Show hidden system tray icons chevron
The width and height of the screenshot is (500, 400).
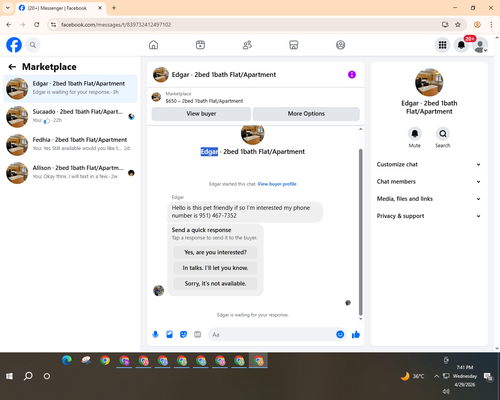point(436,376)
